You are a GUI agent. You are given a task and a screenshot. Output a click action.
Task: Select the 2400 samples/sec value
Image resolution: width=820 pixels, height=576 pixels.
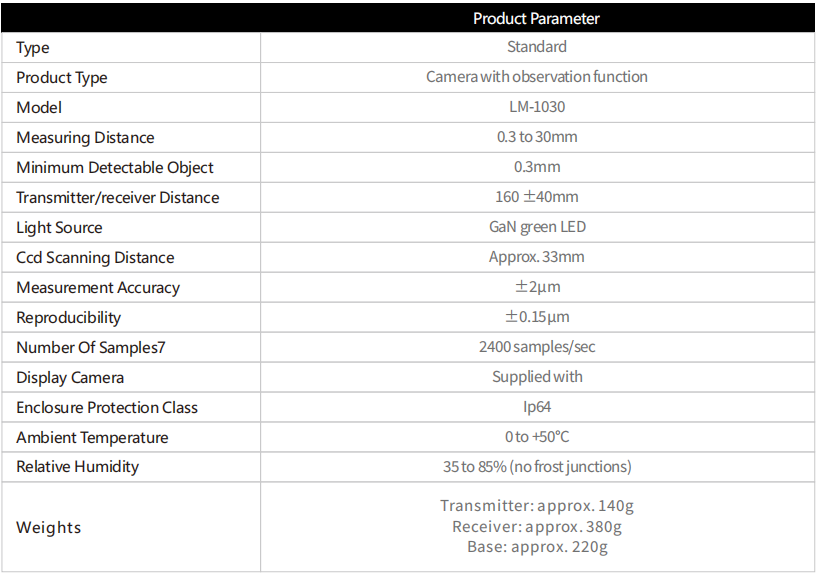(x=537, y=347)
